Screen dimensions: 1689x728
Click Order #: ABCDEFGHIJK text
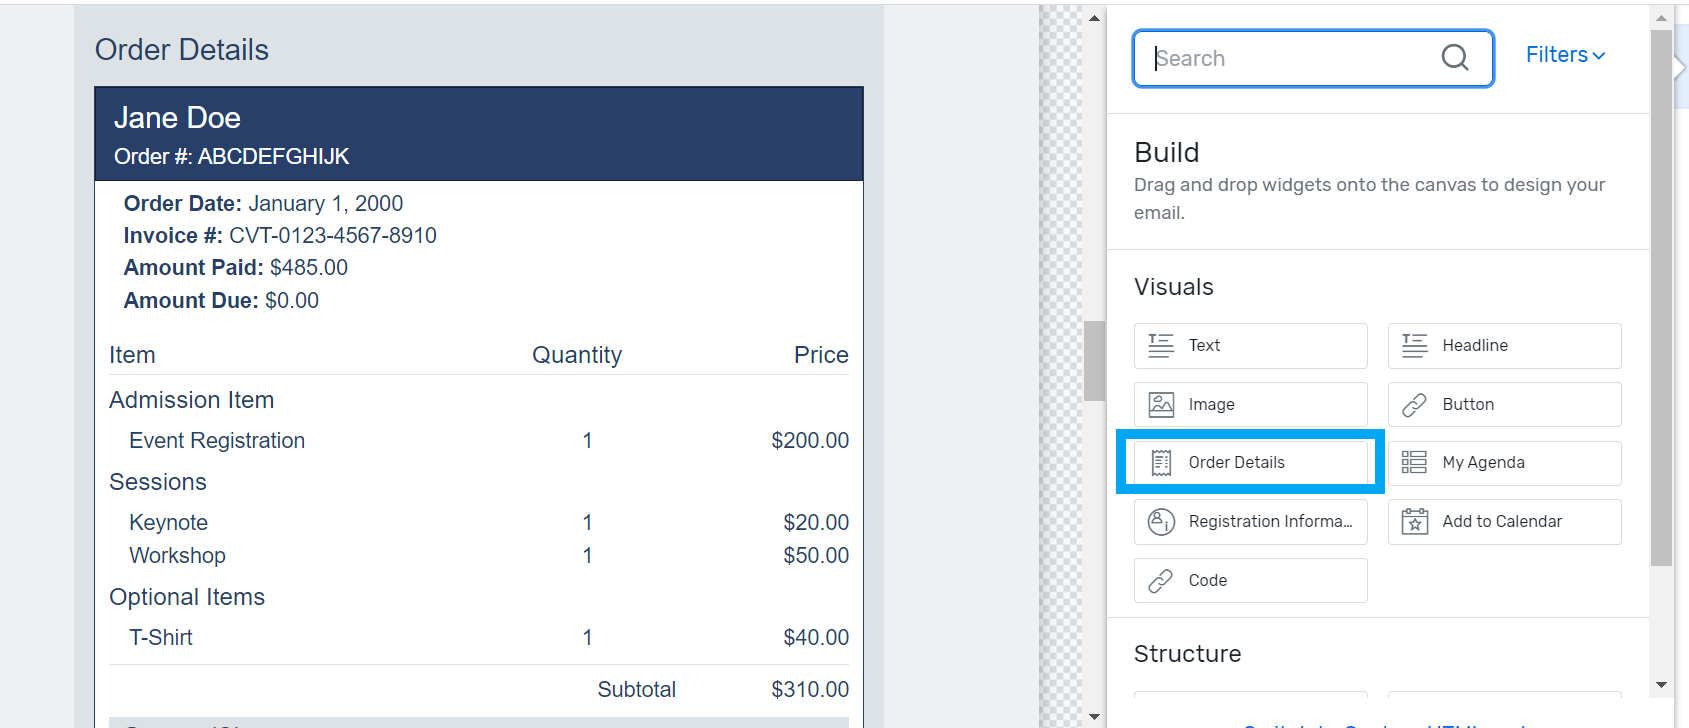(x=231, y=157)
